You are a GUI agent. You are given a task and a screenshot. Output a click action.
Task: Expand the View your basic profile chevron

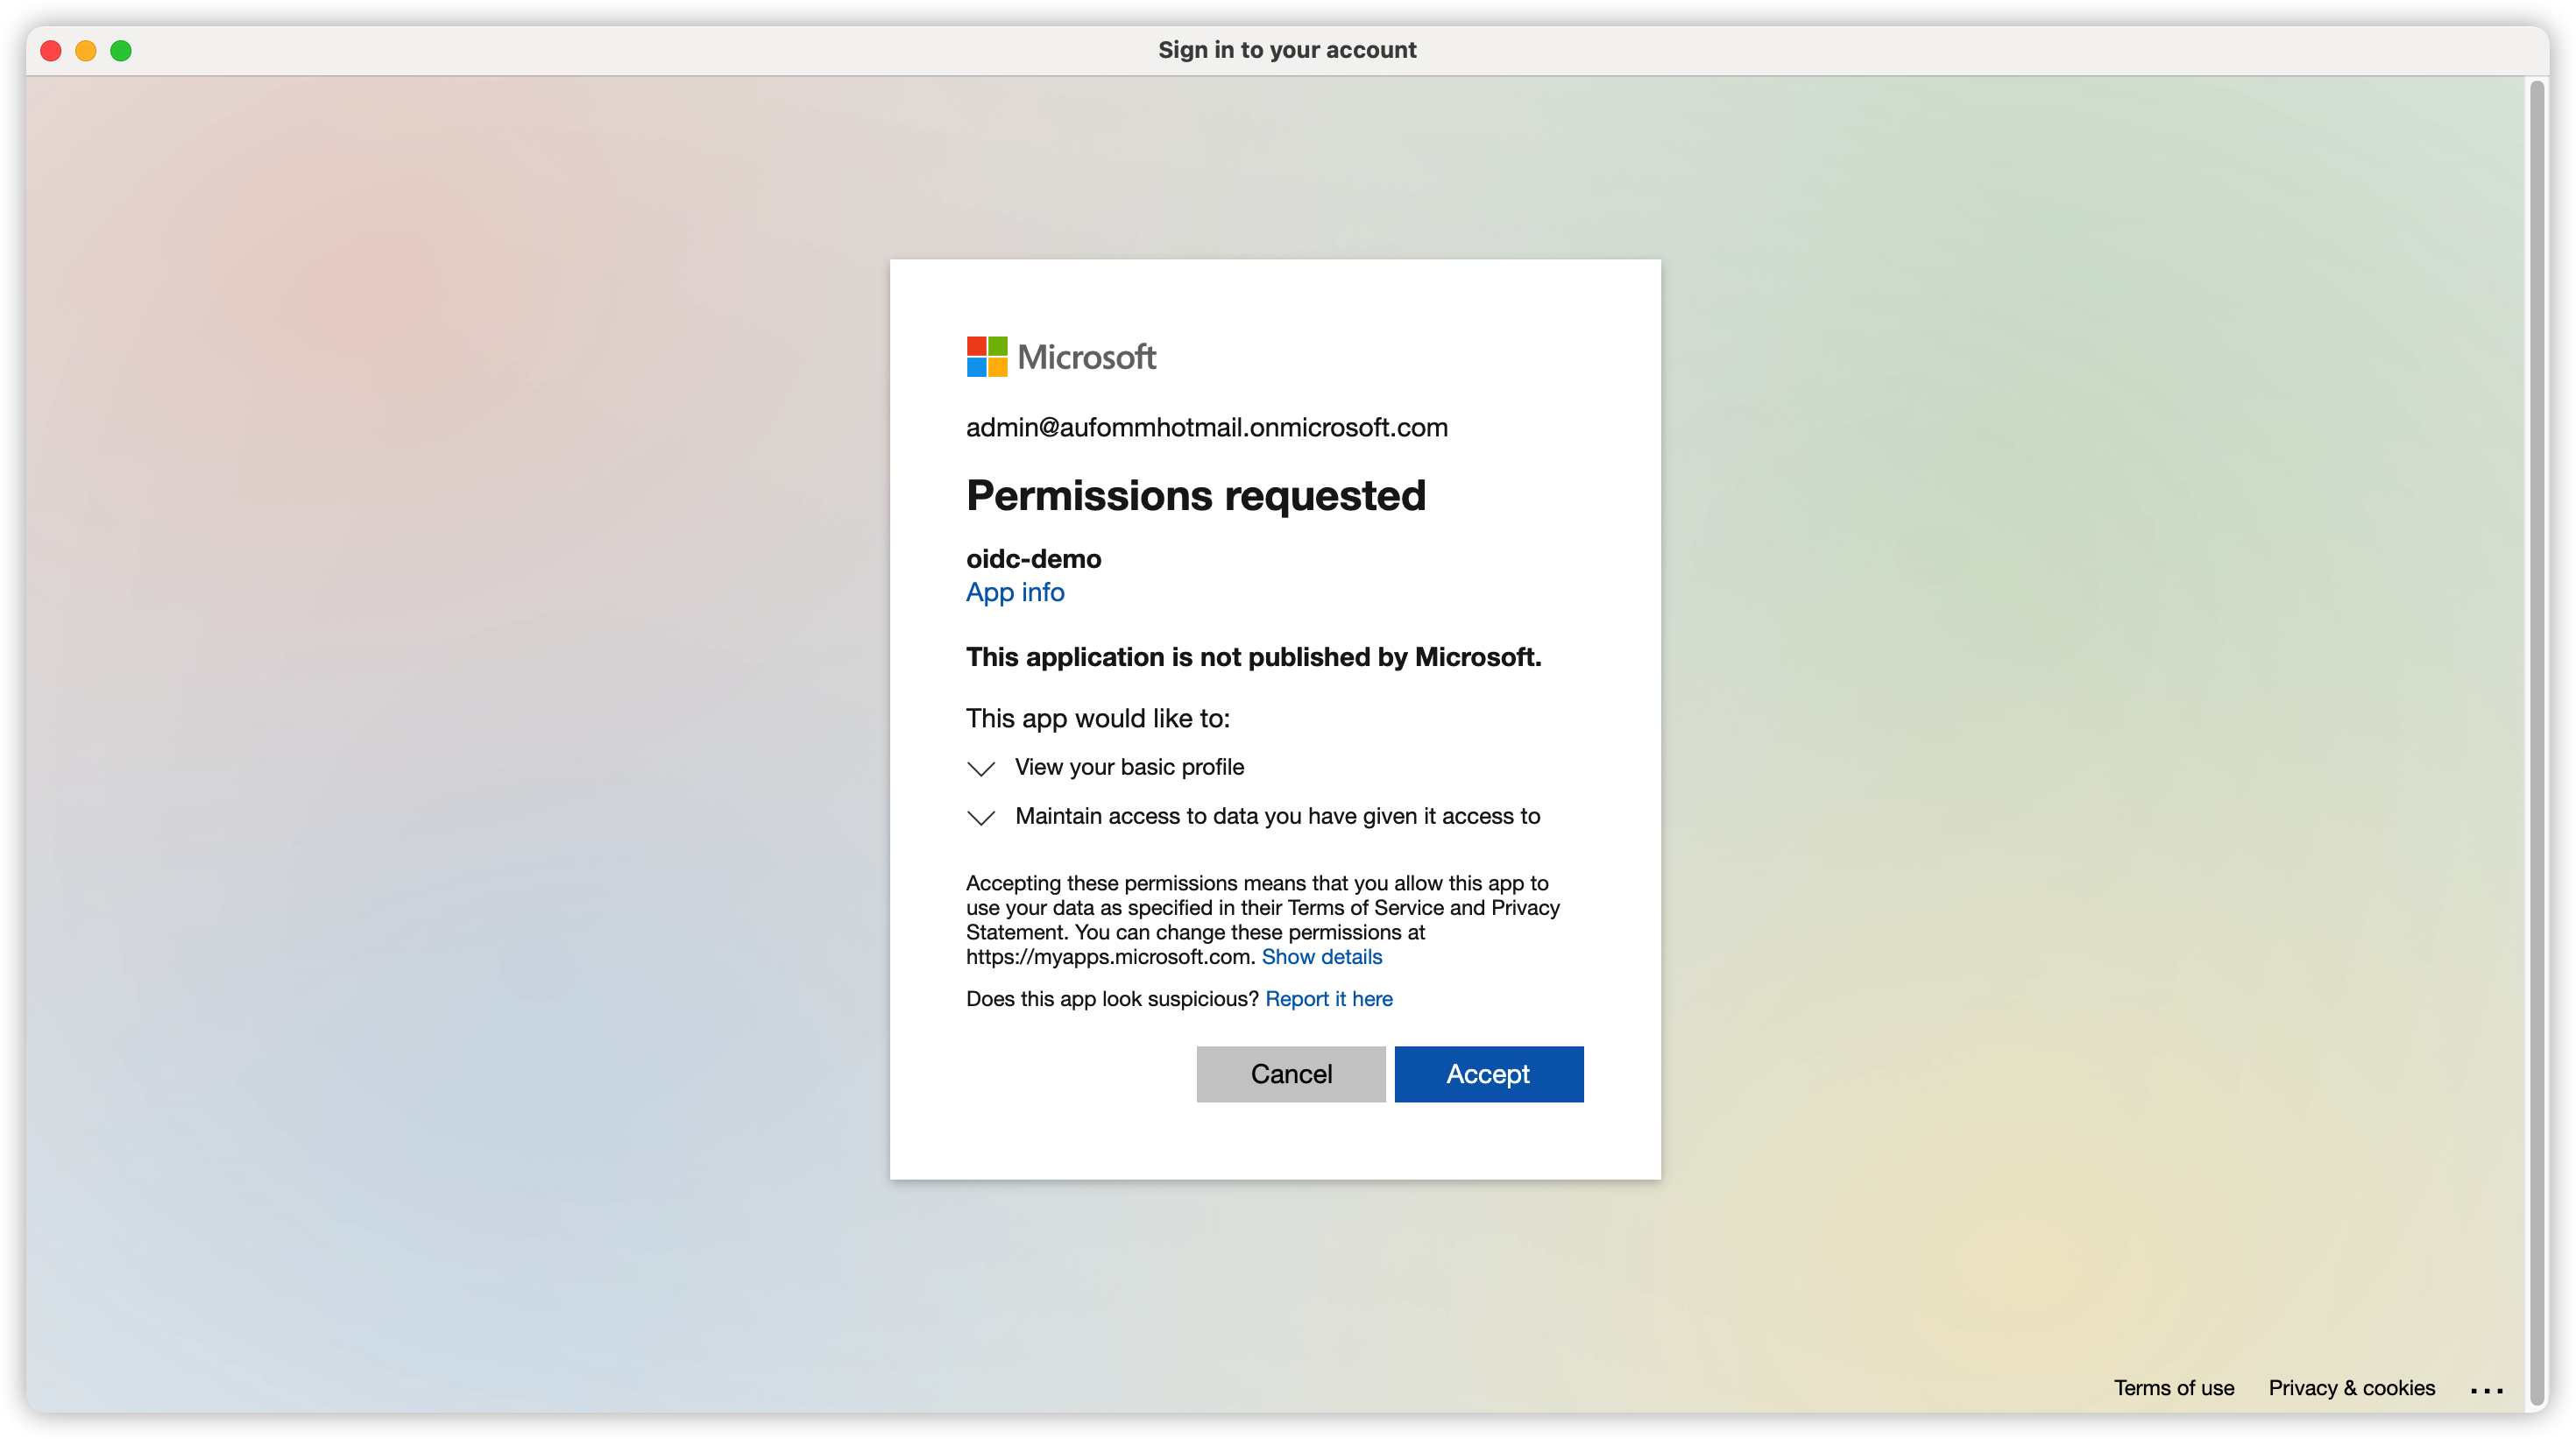pos(981,768)
